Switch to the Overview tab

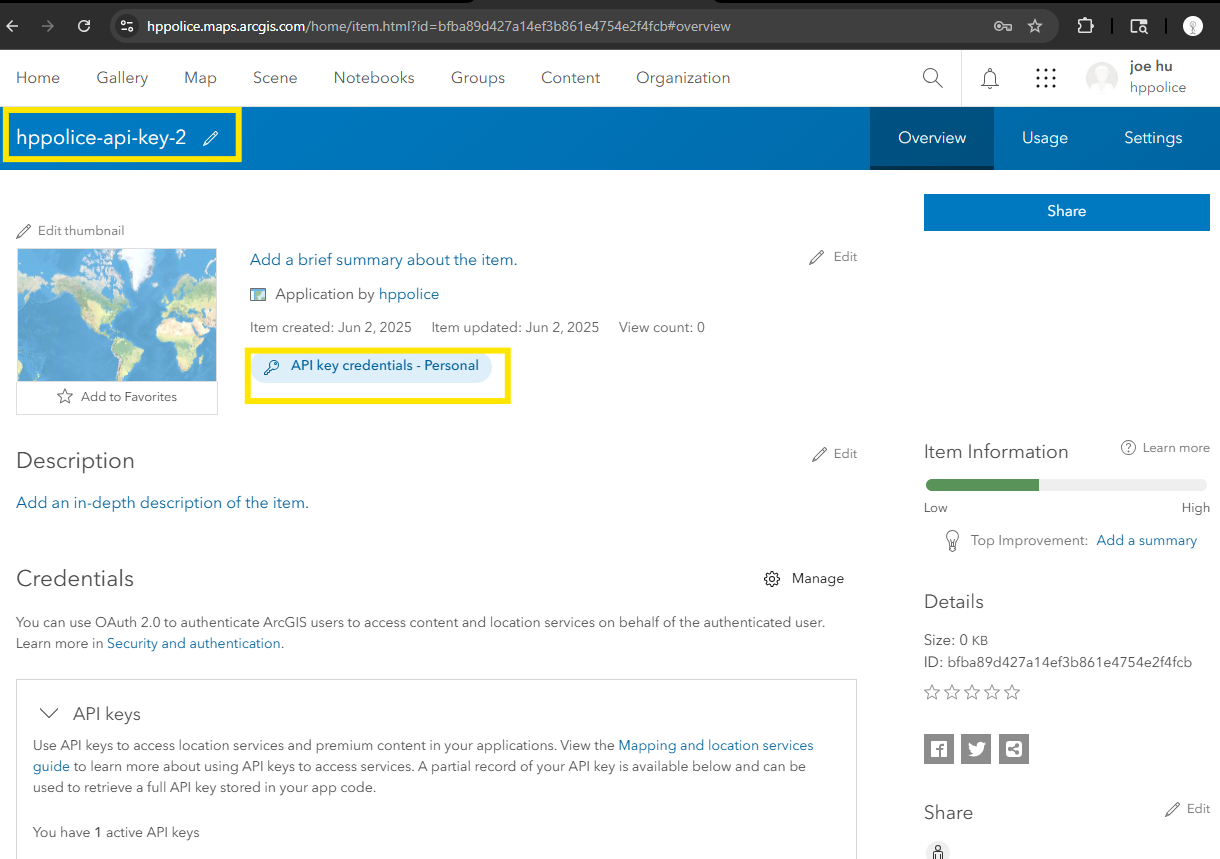click(932, 138)
